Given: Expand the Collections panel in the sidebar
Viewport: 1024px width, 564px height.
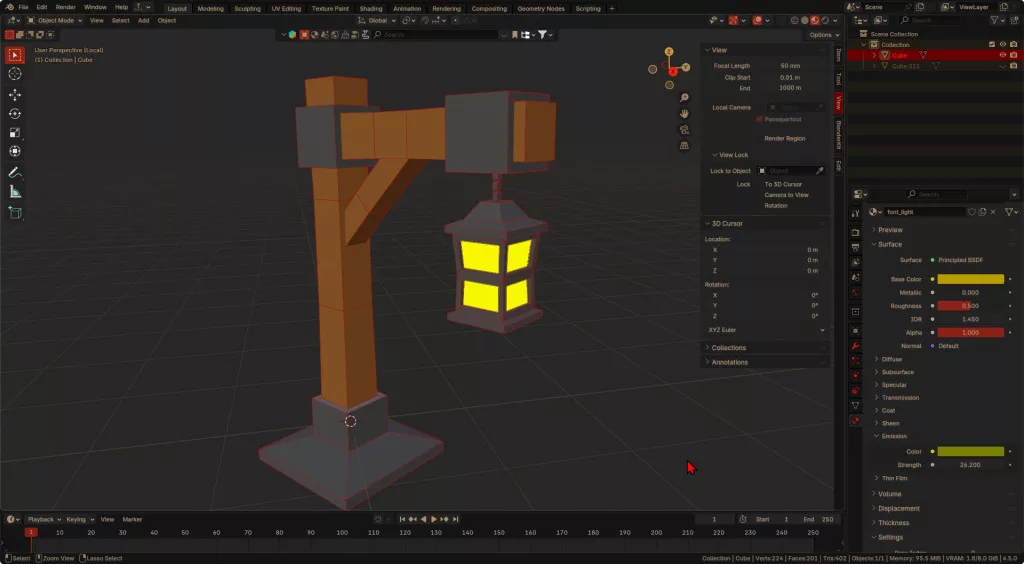Looking at the screenshot, I should pyautogui.click(x=728, y=347).
